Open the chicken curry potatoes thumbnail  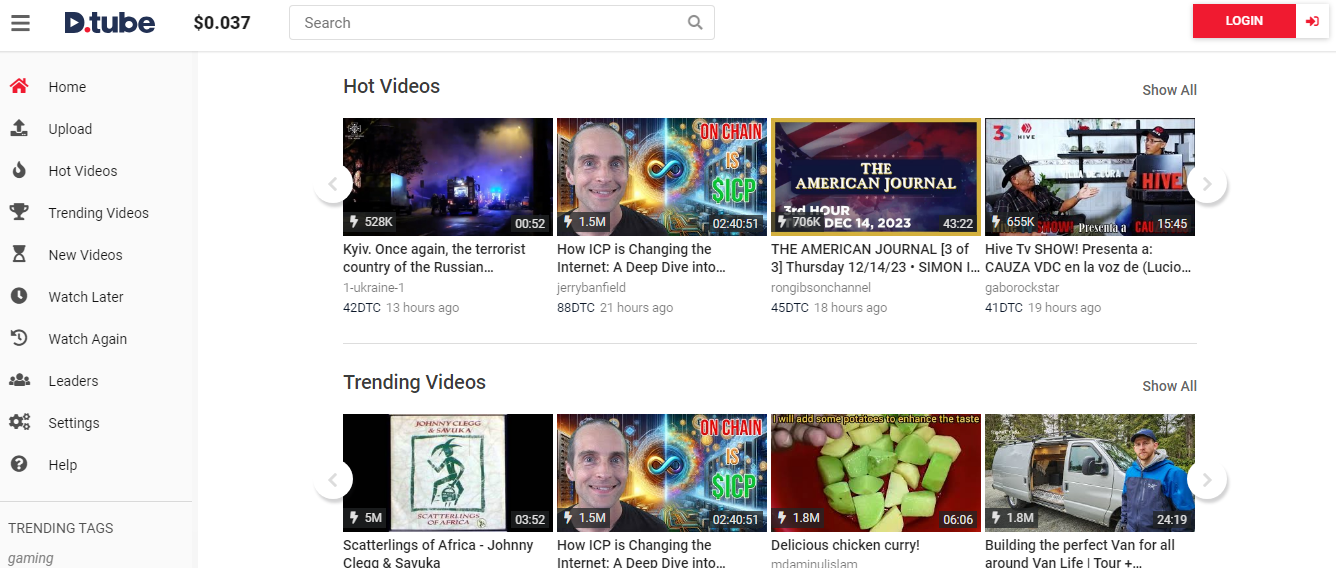876,473
